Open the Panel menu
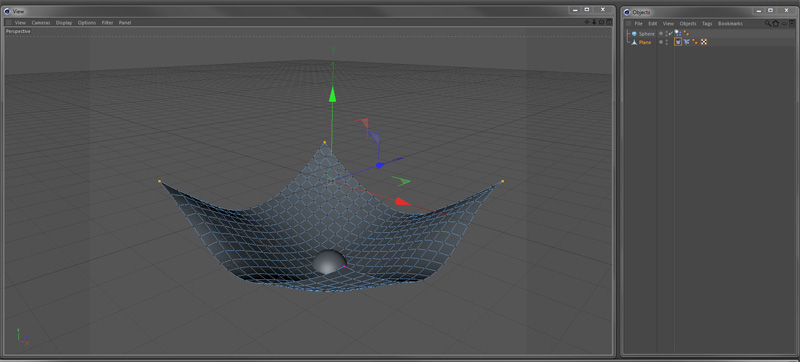 coord(124,23)
